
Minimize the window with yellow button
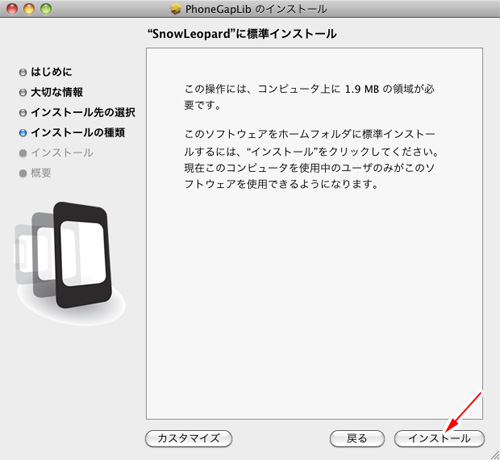coord(29,9)
